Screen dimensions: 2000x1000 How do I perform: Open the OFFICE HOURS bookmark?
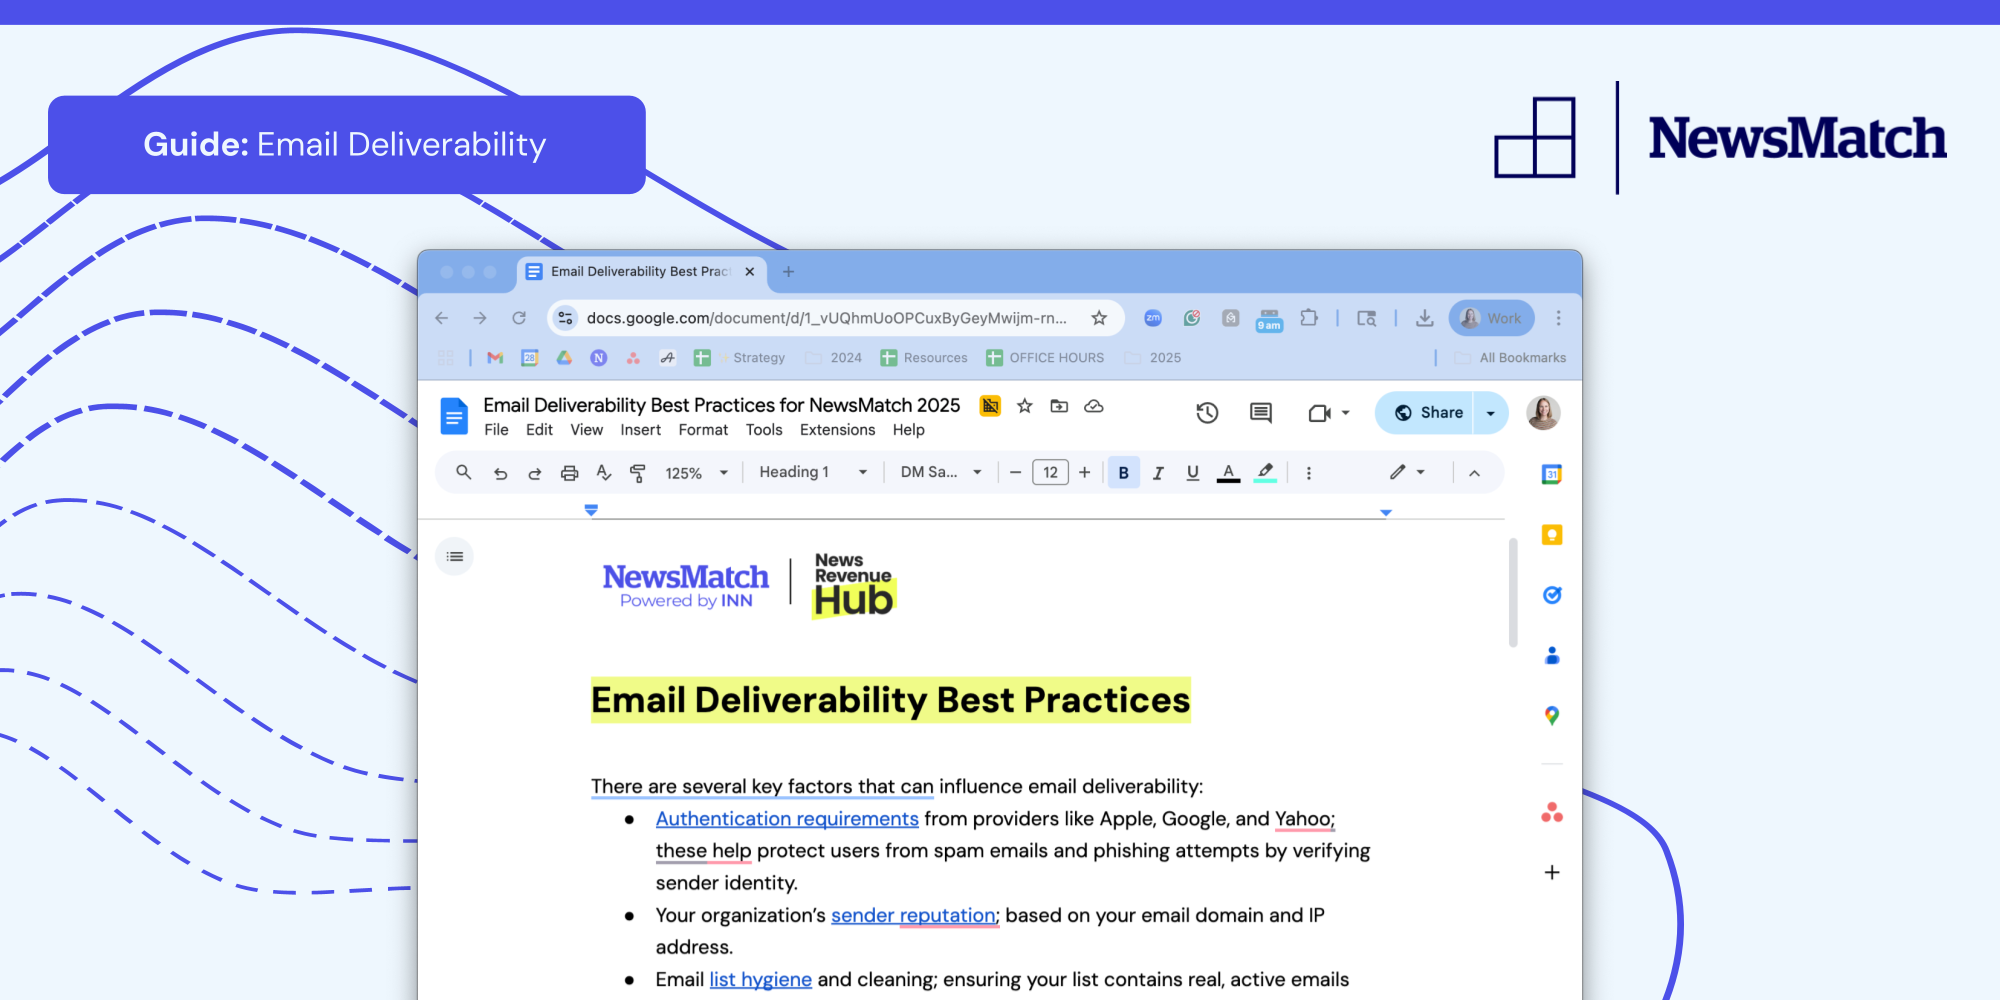coord(1045,358)
